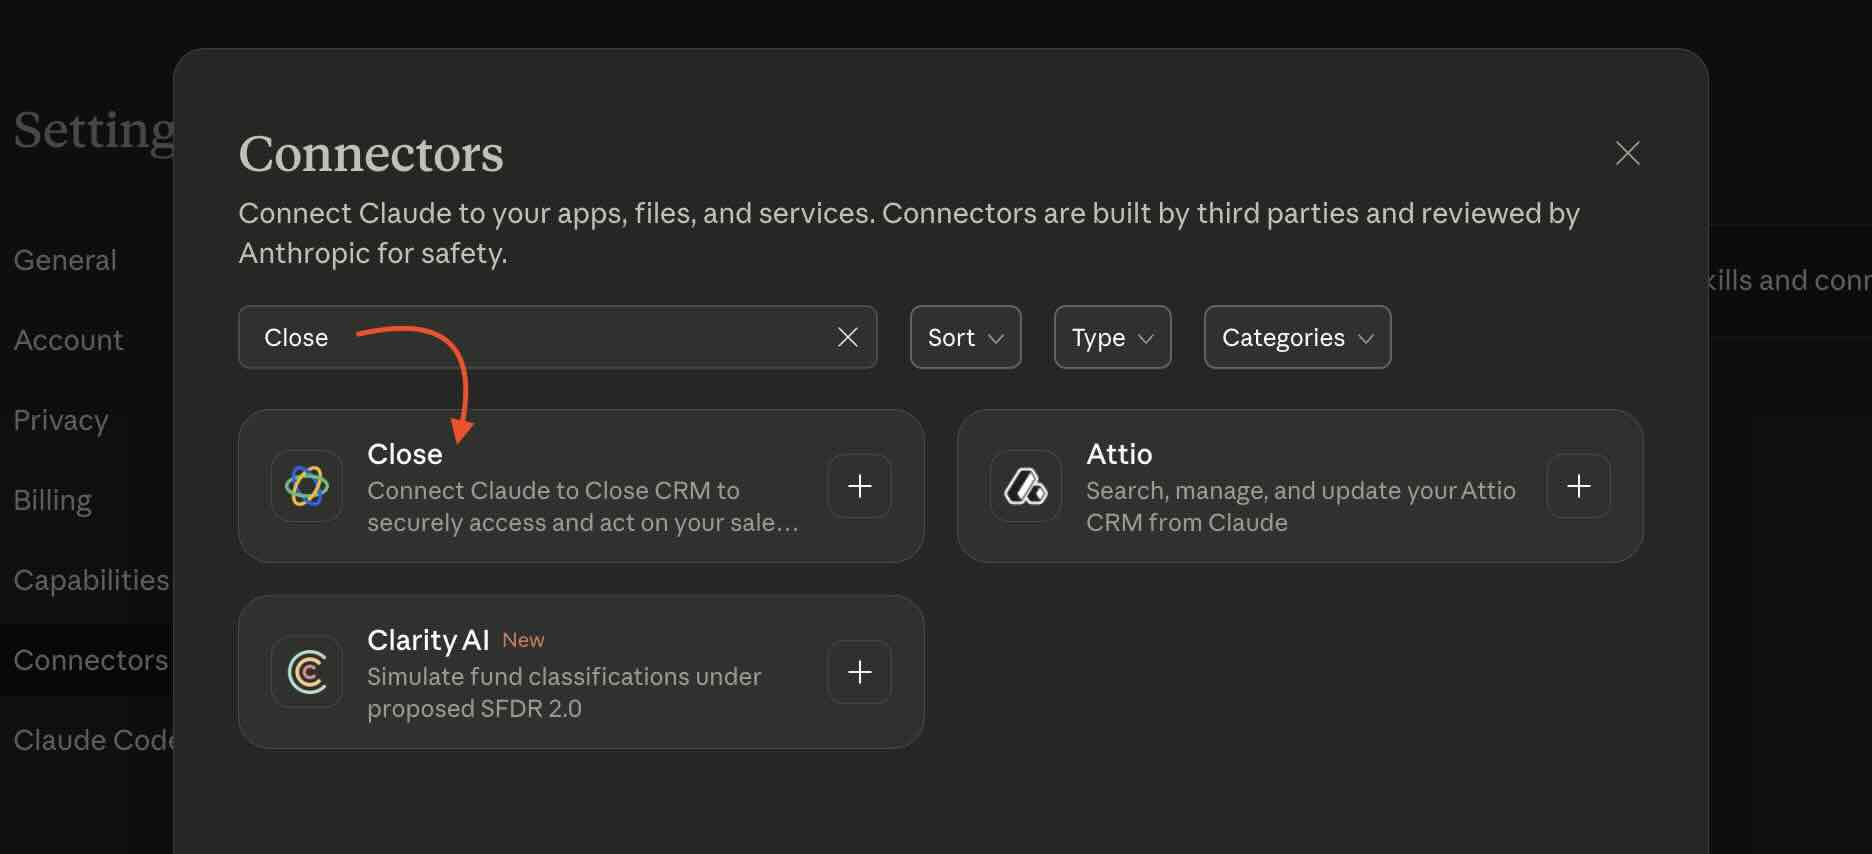Screen dimensions: 1872x854
Task: Open the Clarity AI connector title
Action: click(428, 640)
